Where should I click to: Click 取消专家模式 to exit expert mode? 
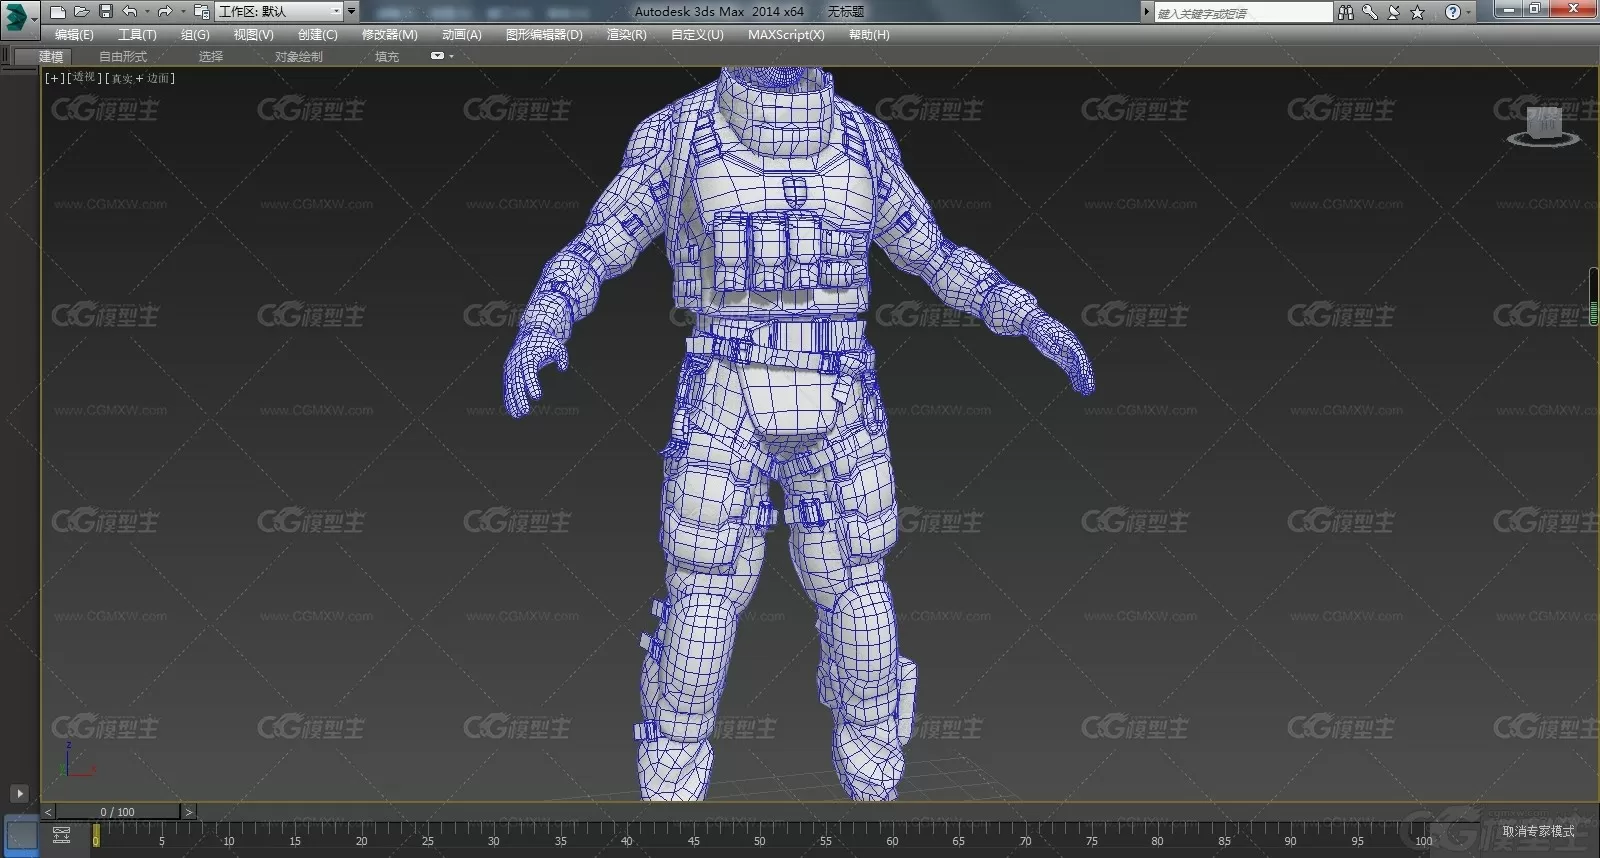1538,831
